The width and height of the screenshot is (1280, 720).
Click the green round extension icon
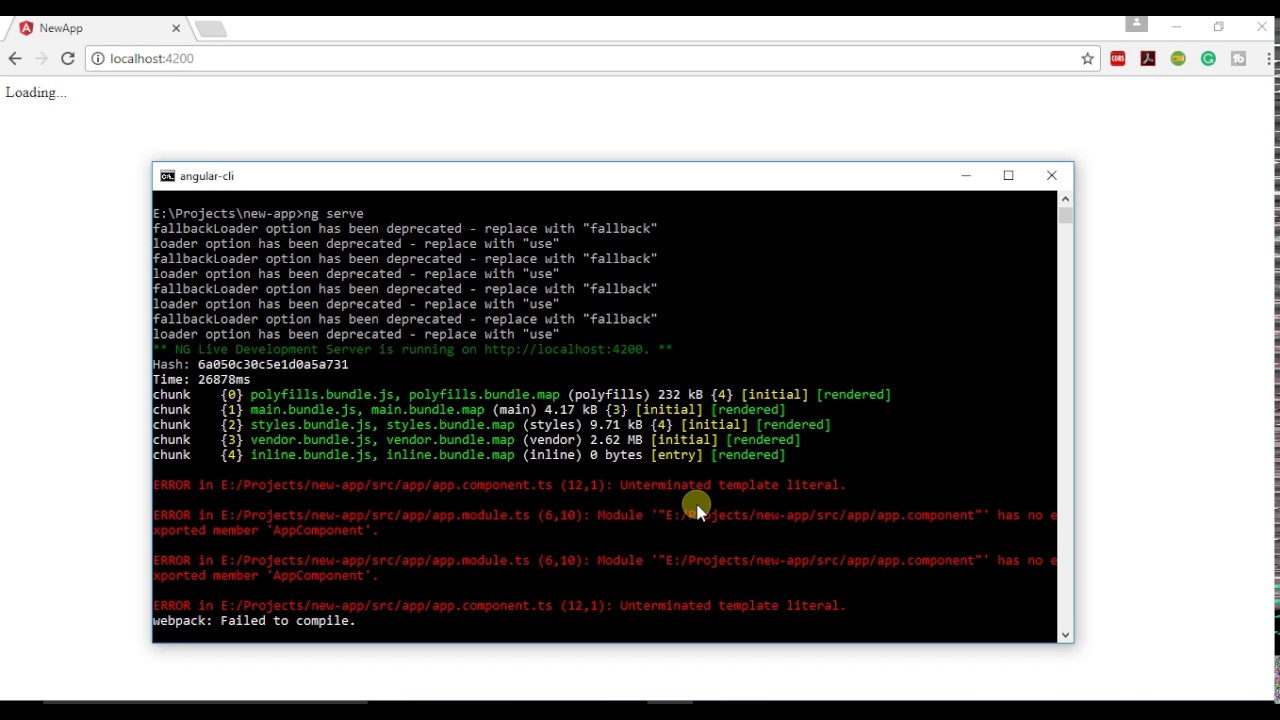click(1178, 59)
